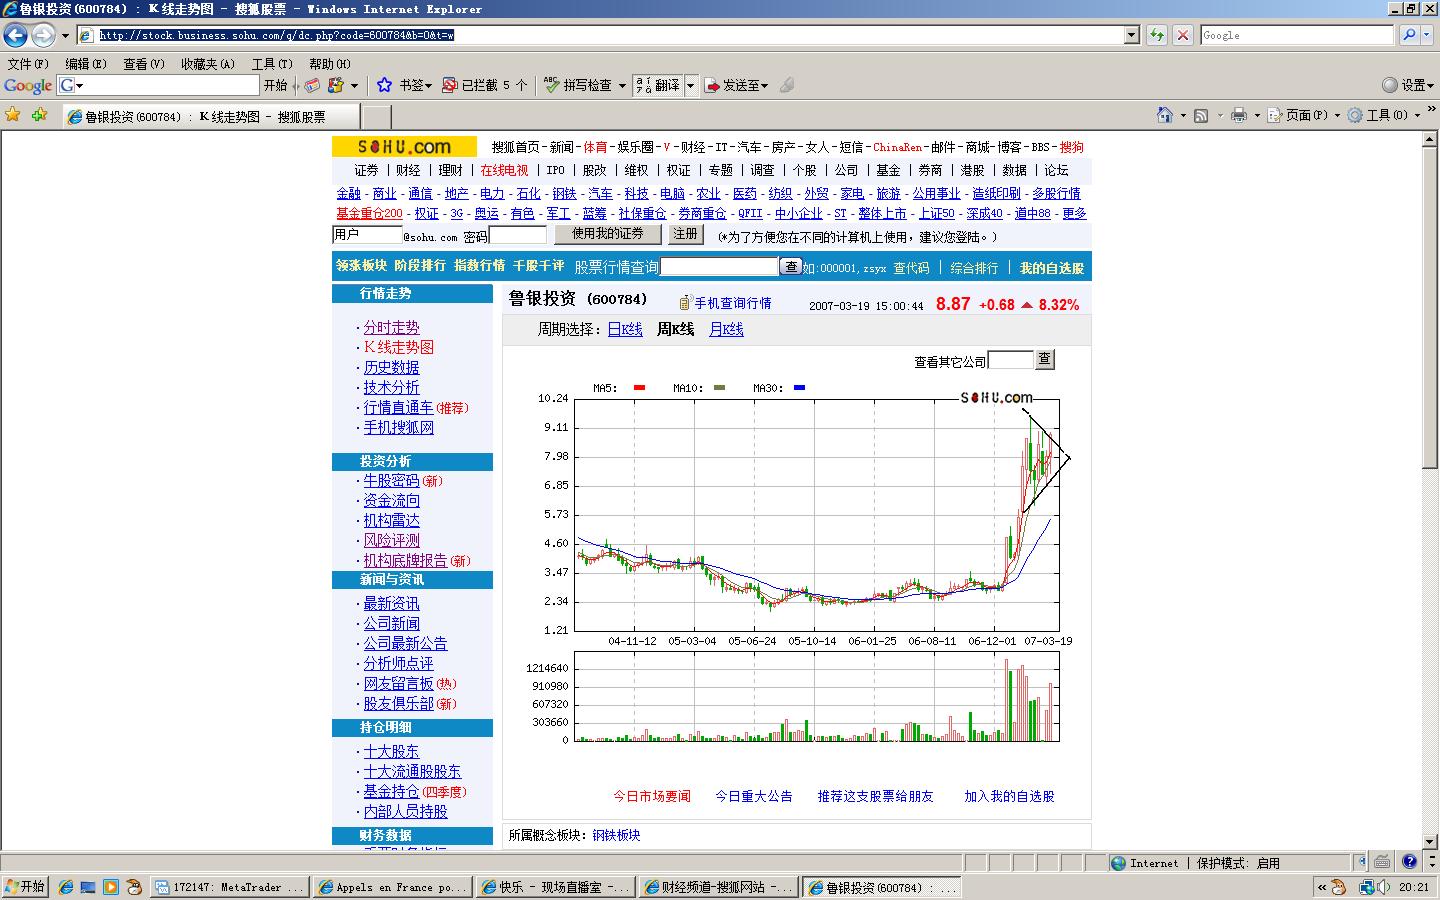Click the Google toolbar highlighter pen icon
The height and width of the screenshot is (900, 1440).
pyautogui.click(x=787, y=85)
